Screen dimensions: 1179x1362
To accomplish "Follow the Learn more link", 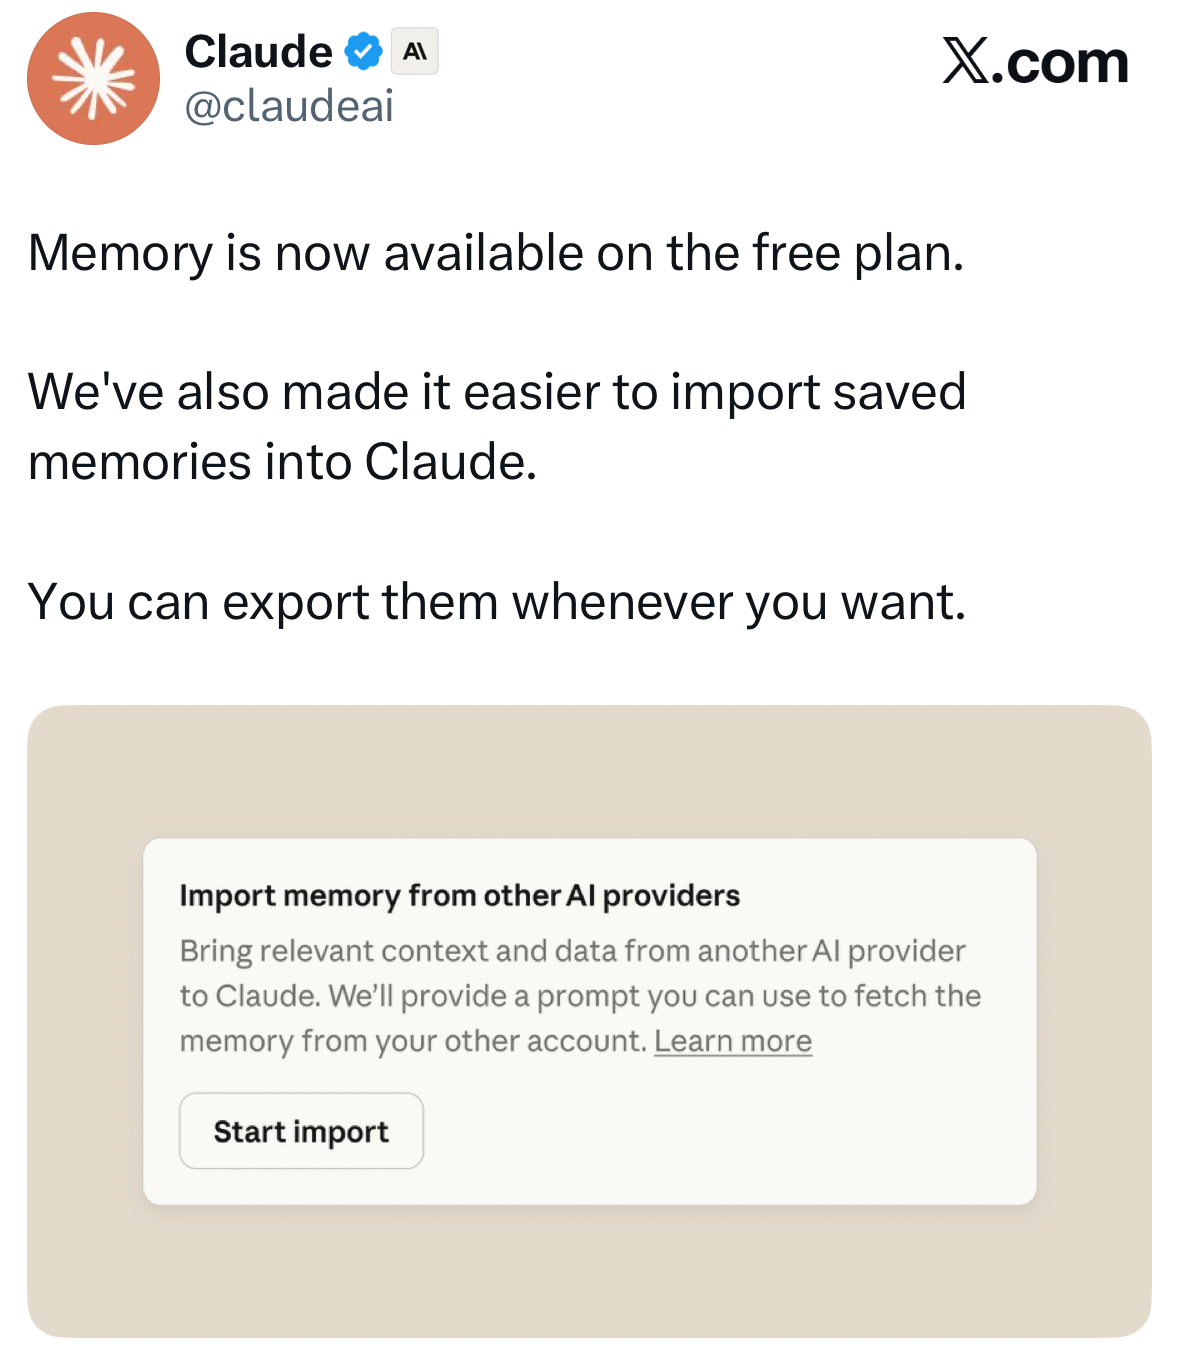I will coord(732,1041).
